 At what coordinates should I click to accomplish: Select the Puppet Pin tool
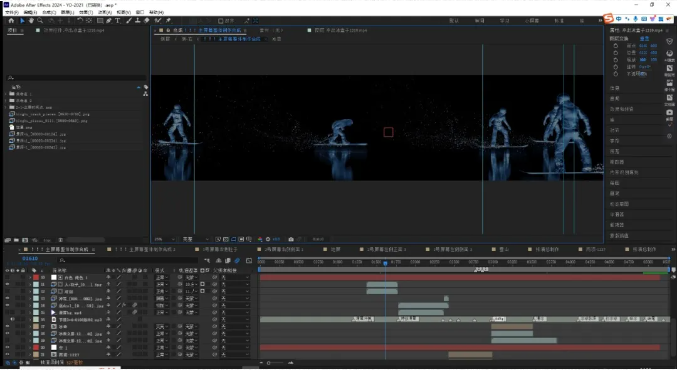[168, 20]
